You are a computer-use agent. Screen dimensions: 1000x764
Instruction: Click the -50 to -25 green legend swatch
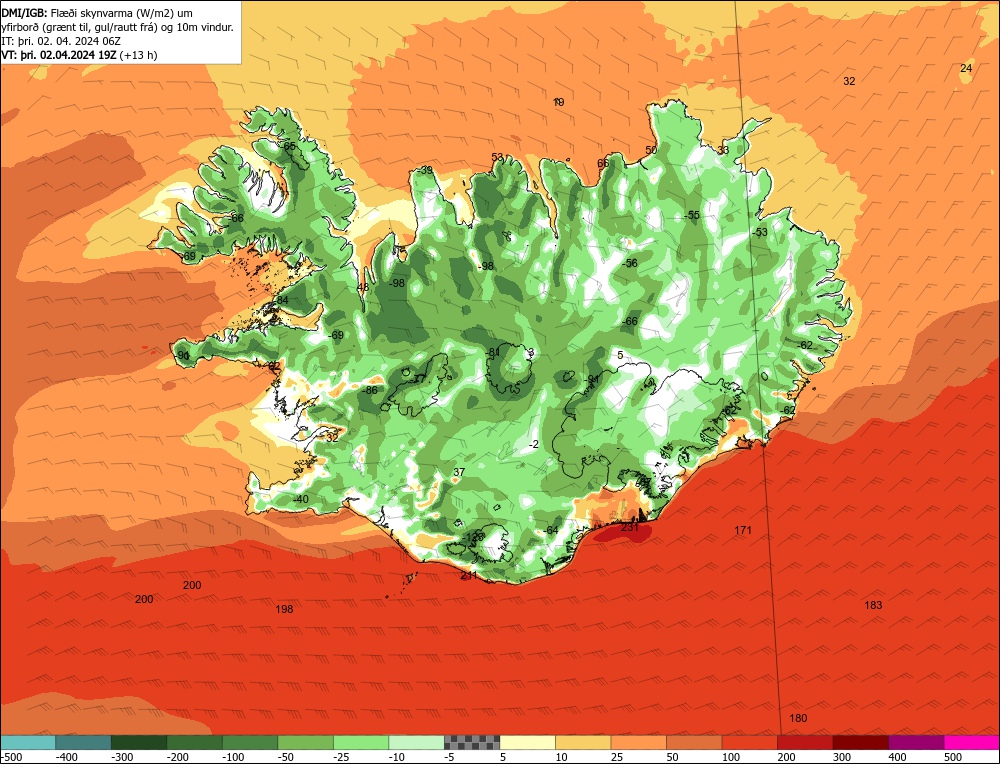[305, 742]
